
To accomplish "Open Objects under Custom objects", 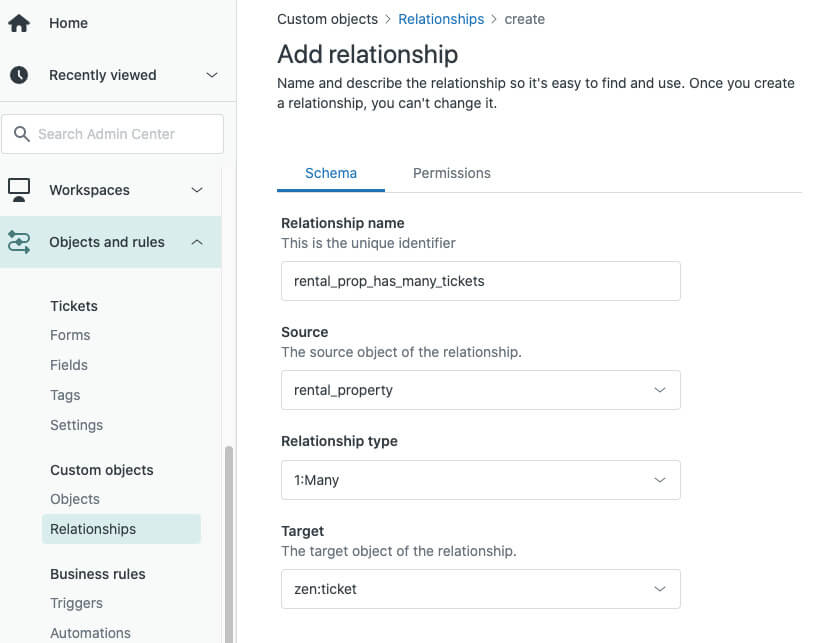I will (x=75, y=499).
